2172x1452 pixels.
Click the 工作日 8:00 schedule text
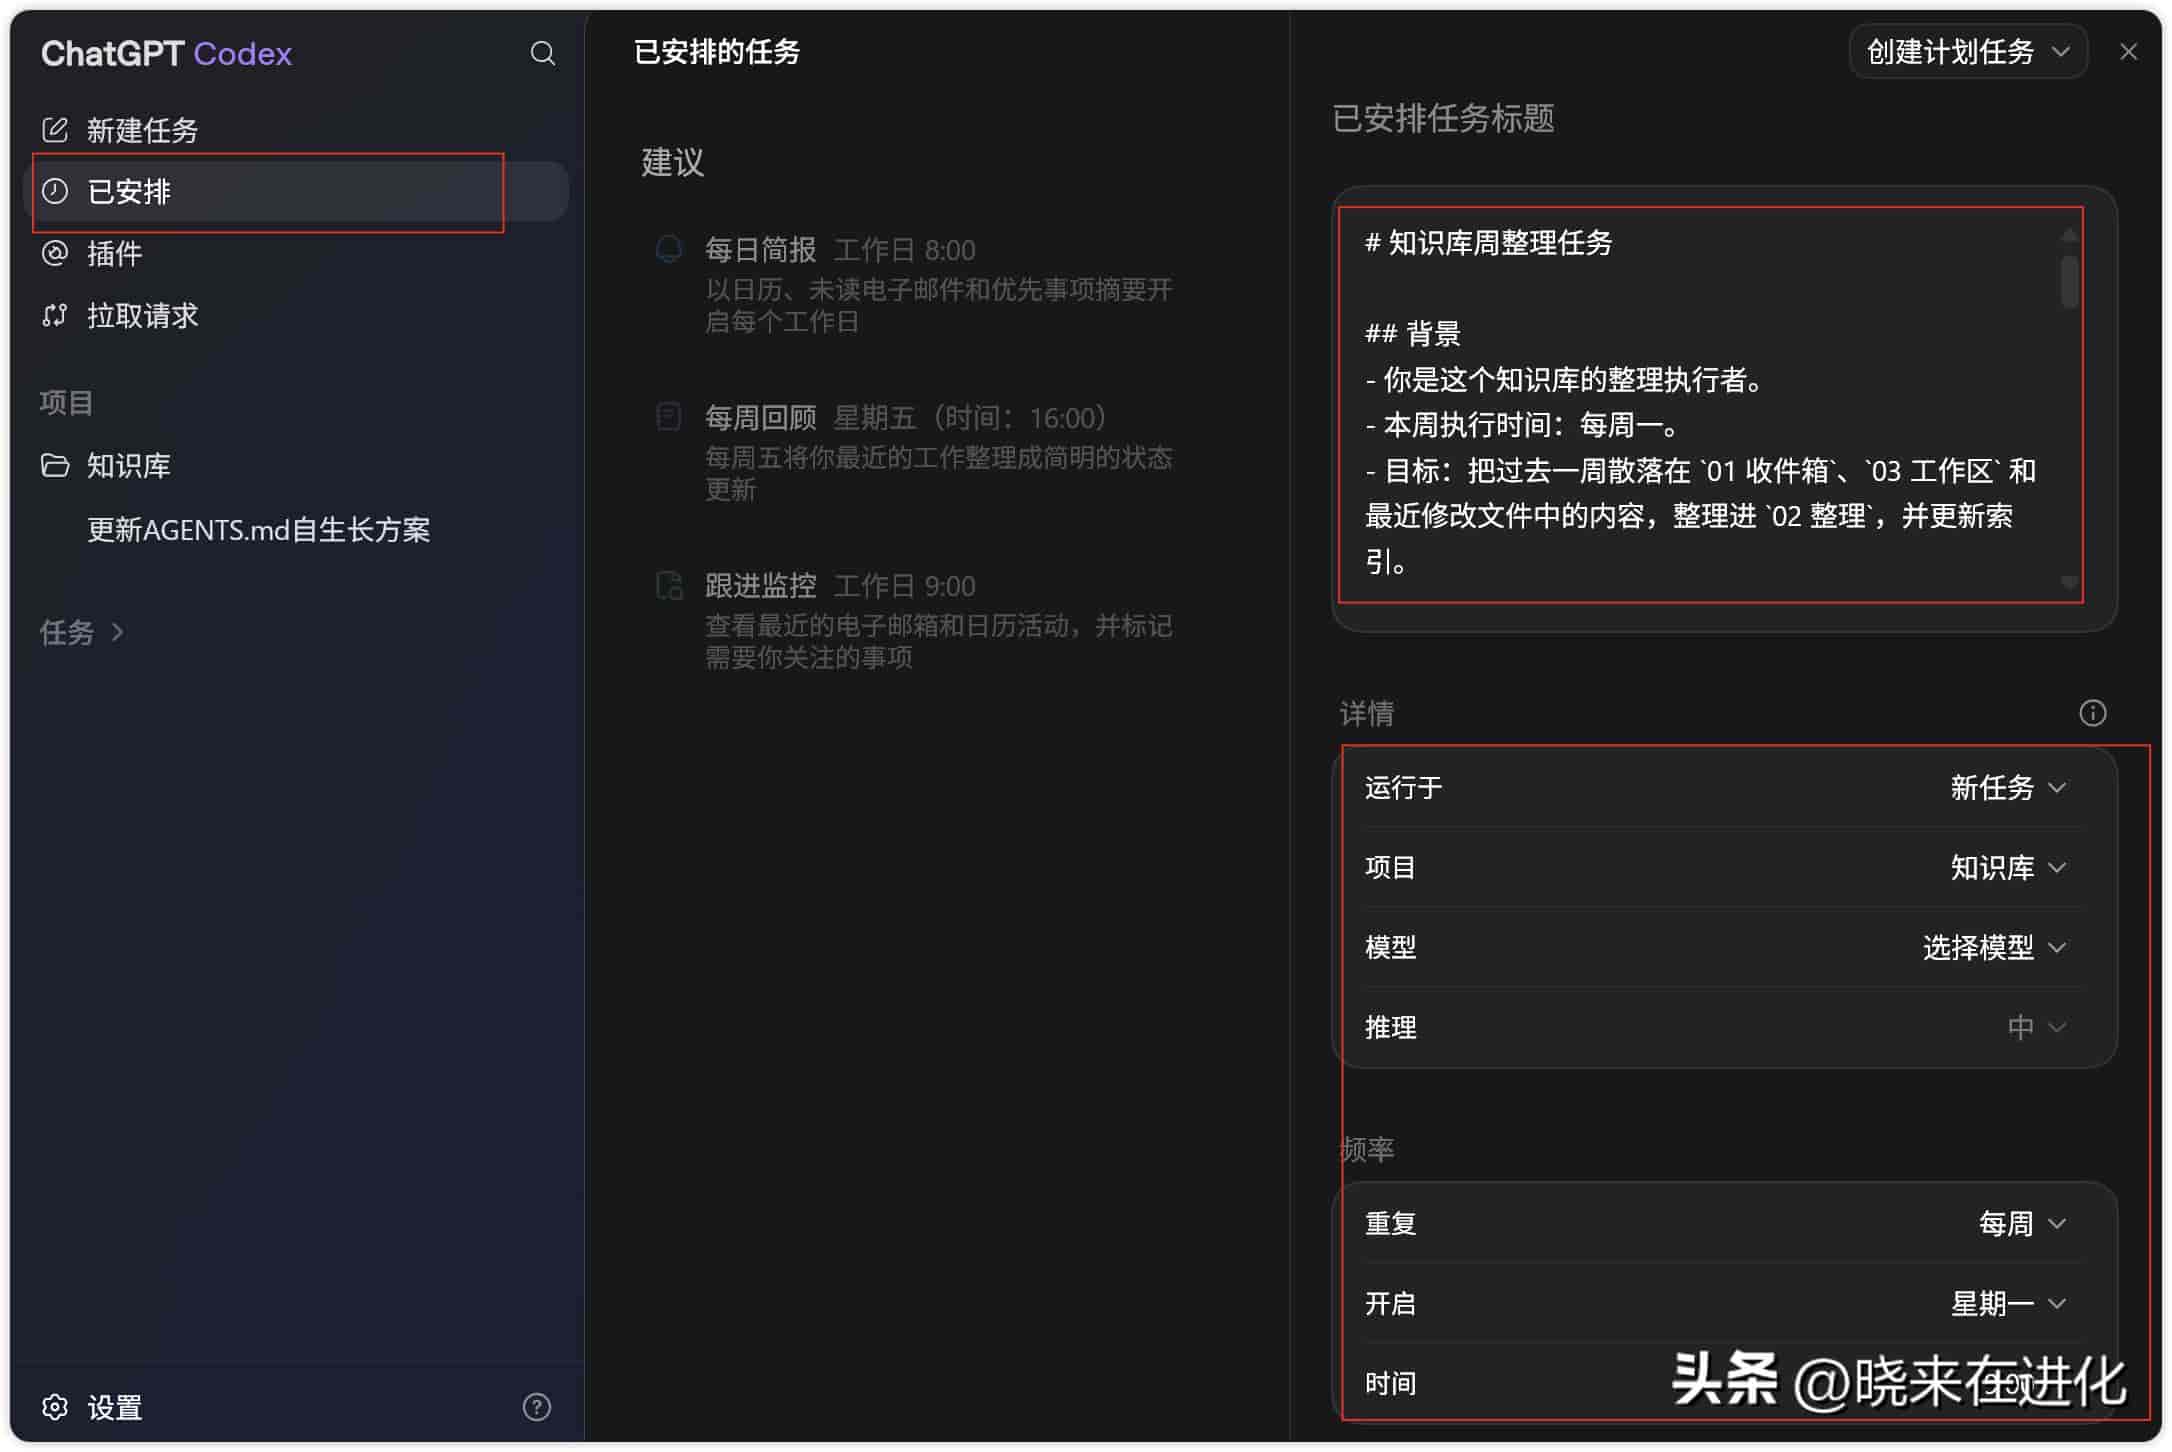(904, 250)
